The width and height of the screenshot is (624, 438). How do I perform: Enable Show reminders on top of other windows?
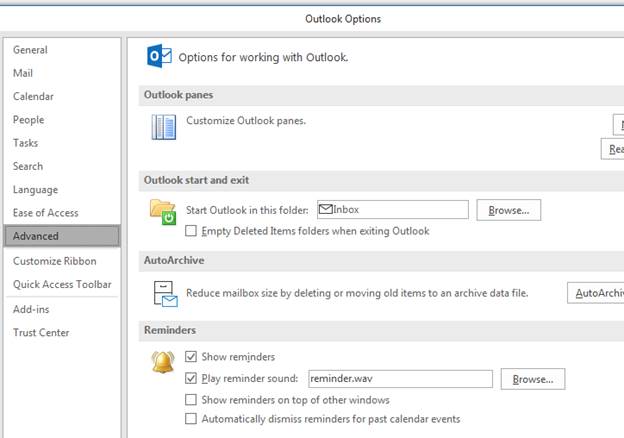click(x=191, y=399)
